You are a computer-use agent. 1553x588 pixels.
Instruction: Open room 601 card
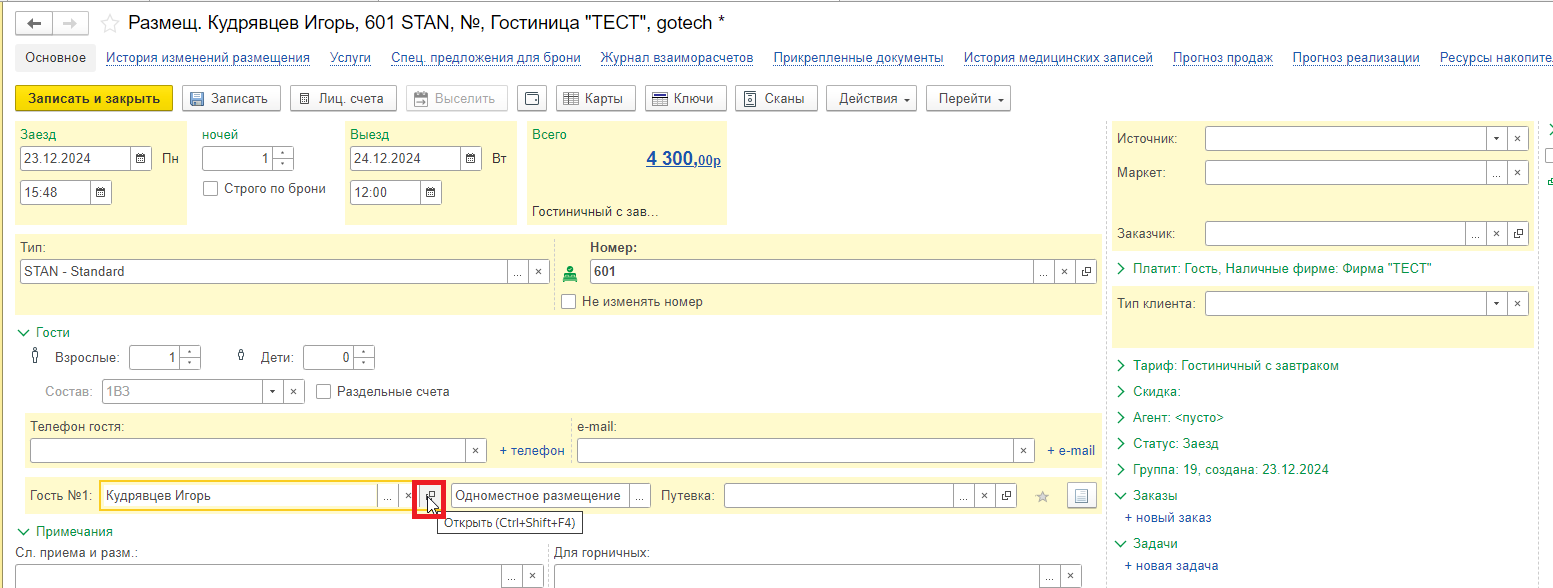click(x=1085, y=272)
